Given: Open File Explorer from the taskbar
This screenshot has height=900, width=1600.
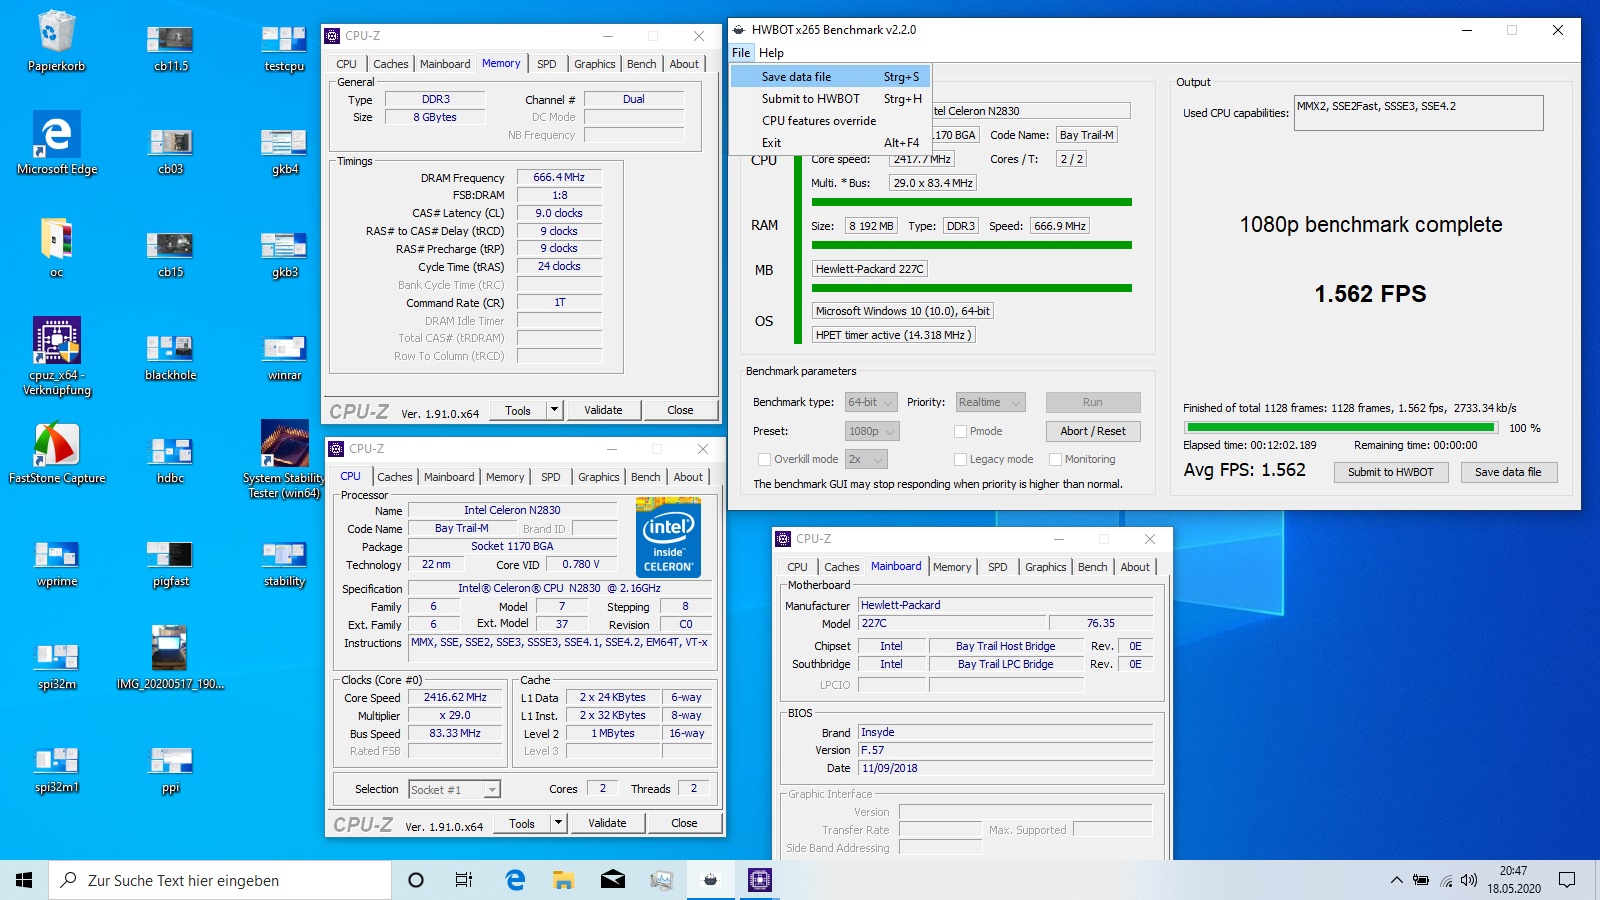Looking at the screenshot, I should 564,880.
